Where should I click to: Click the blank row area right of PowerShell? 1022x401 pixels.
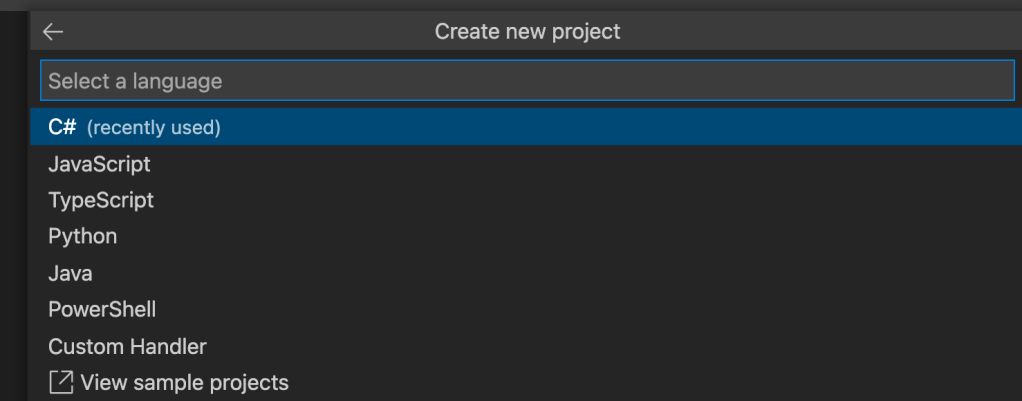pyautogui.click(x=600, y=310)
